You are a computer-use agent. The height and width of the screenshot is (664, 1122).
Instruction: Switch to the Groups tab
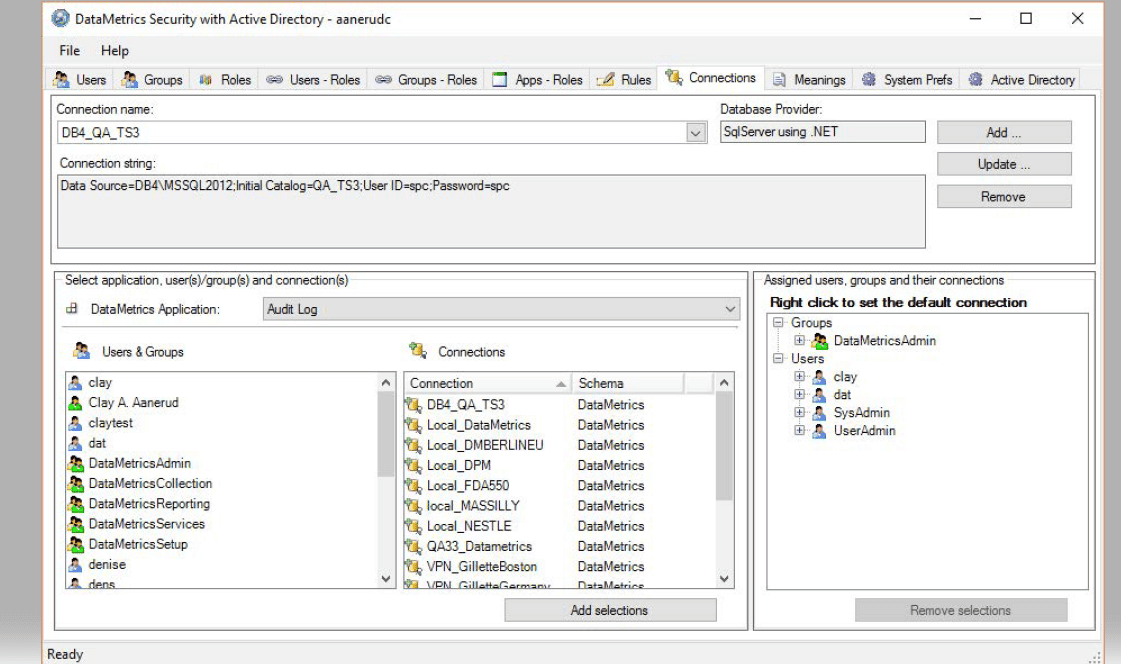[x=152, y=79]
